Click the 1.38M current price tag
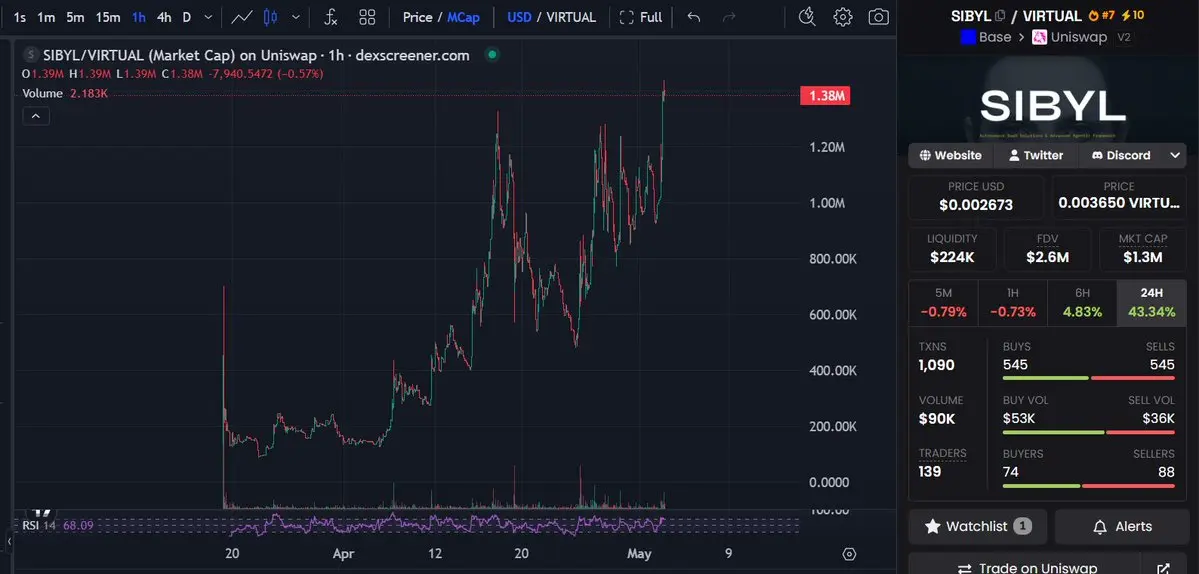The image size is (1199, 574). pyautogui.click(x=825, y=96)
